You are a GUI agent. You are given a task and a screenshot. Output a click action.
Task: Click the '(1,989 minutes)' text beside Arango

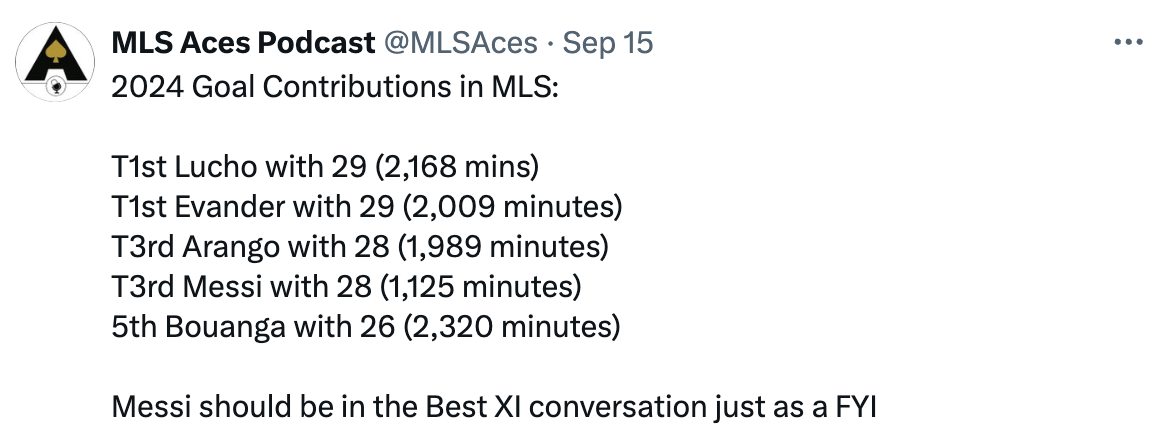503,247
